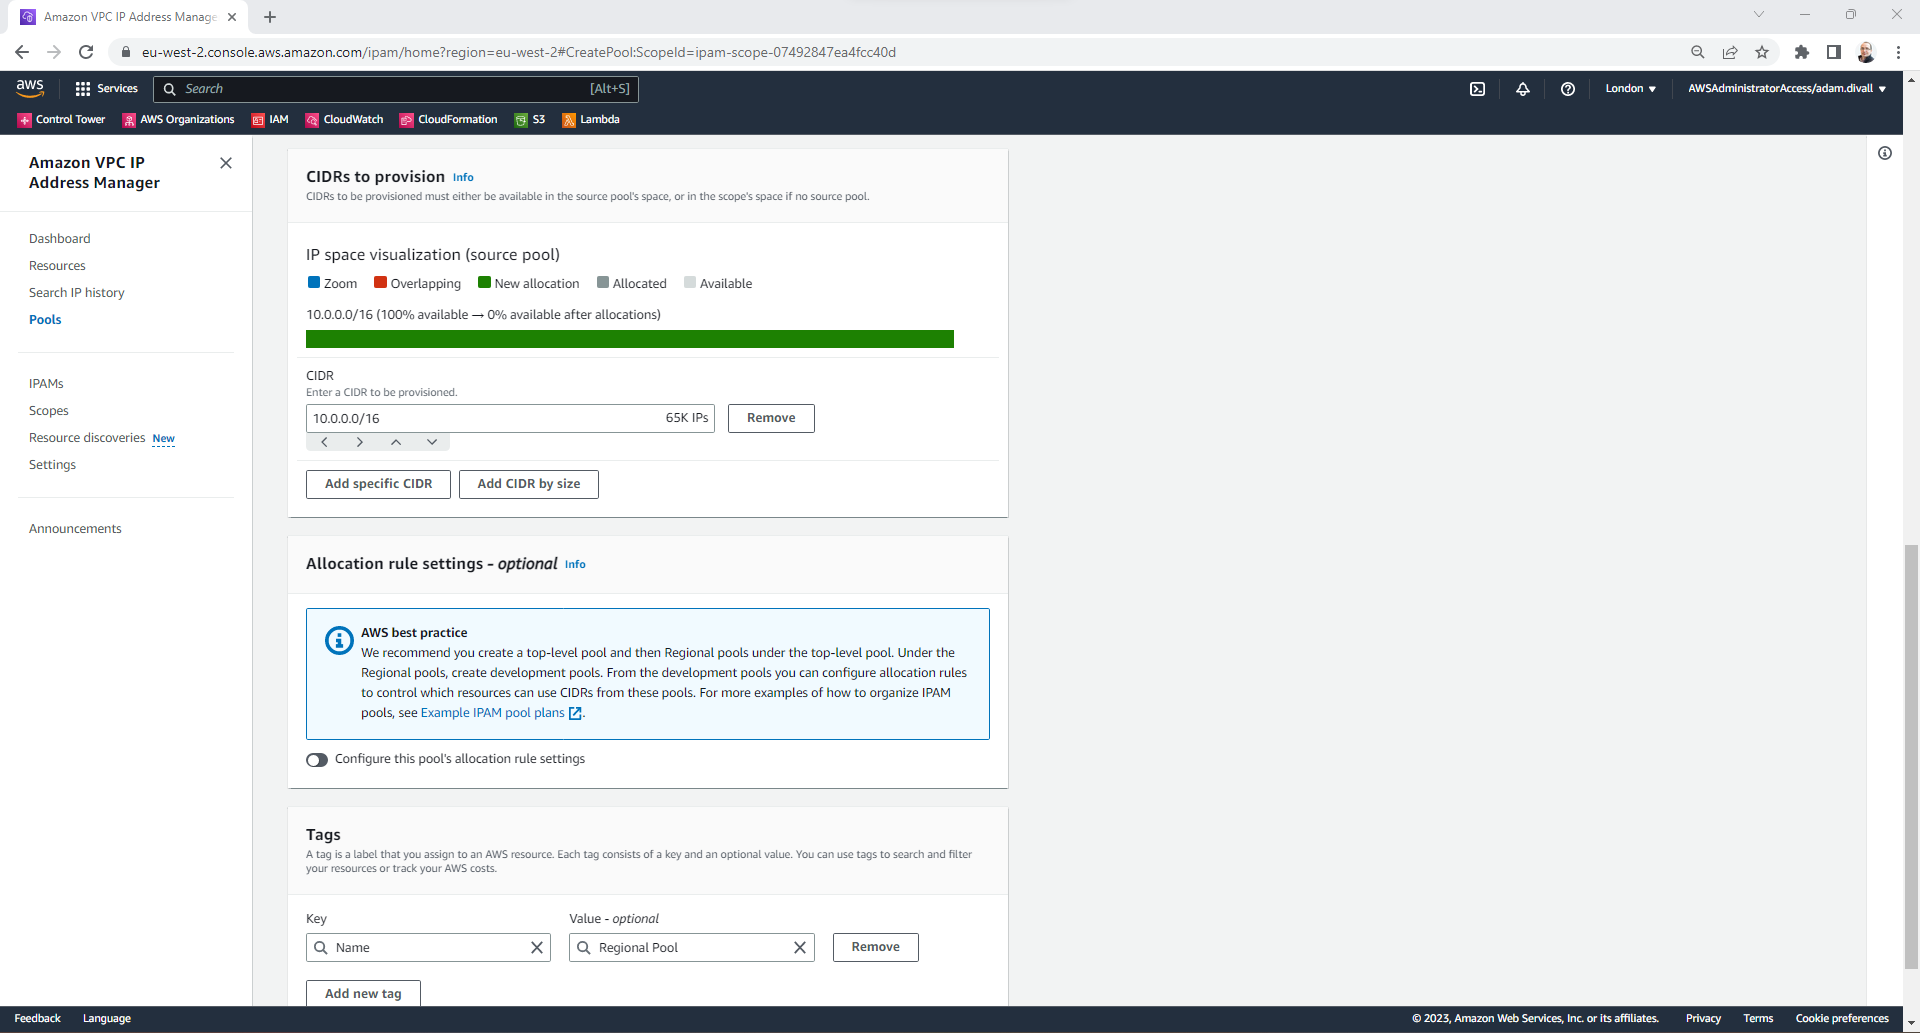Open Announcements in sidebar

click(75, 529)
